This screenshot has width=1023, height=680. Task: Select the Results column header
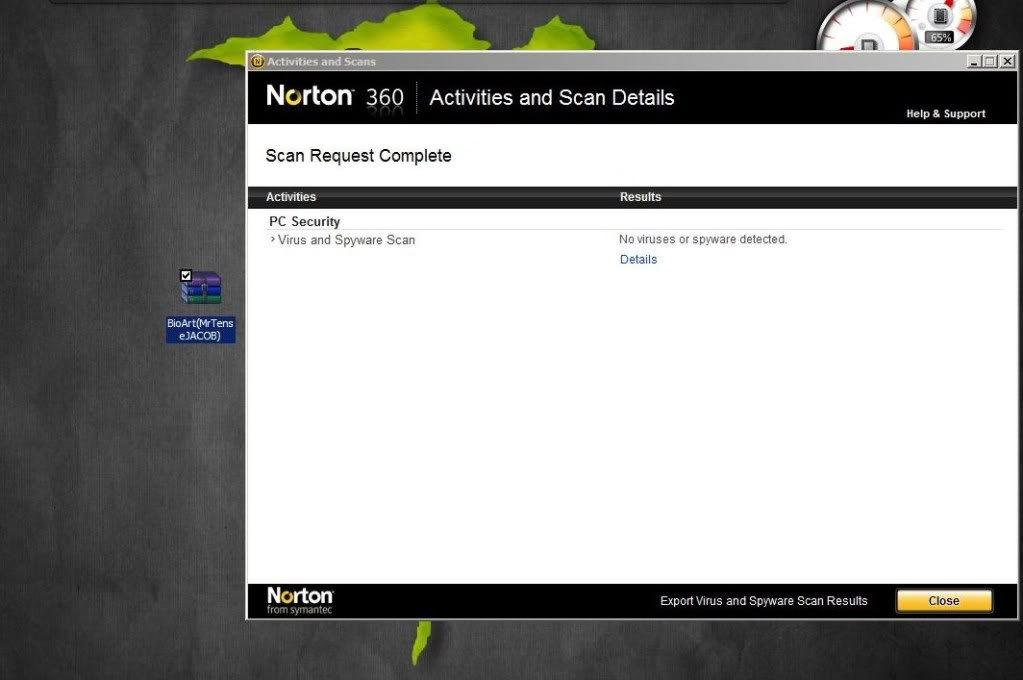640,196
